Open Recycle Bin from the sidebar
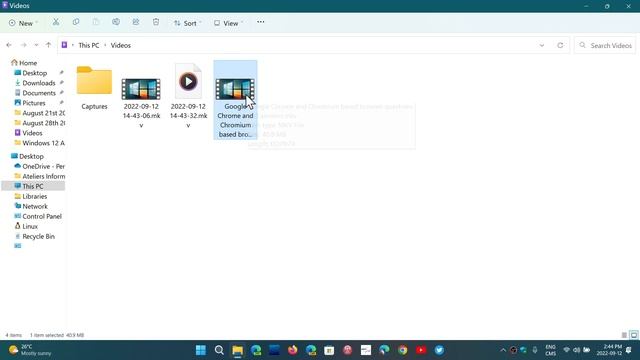 (38, 236)
